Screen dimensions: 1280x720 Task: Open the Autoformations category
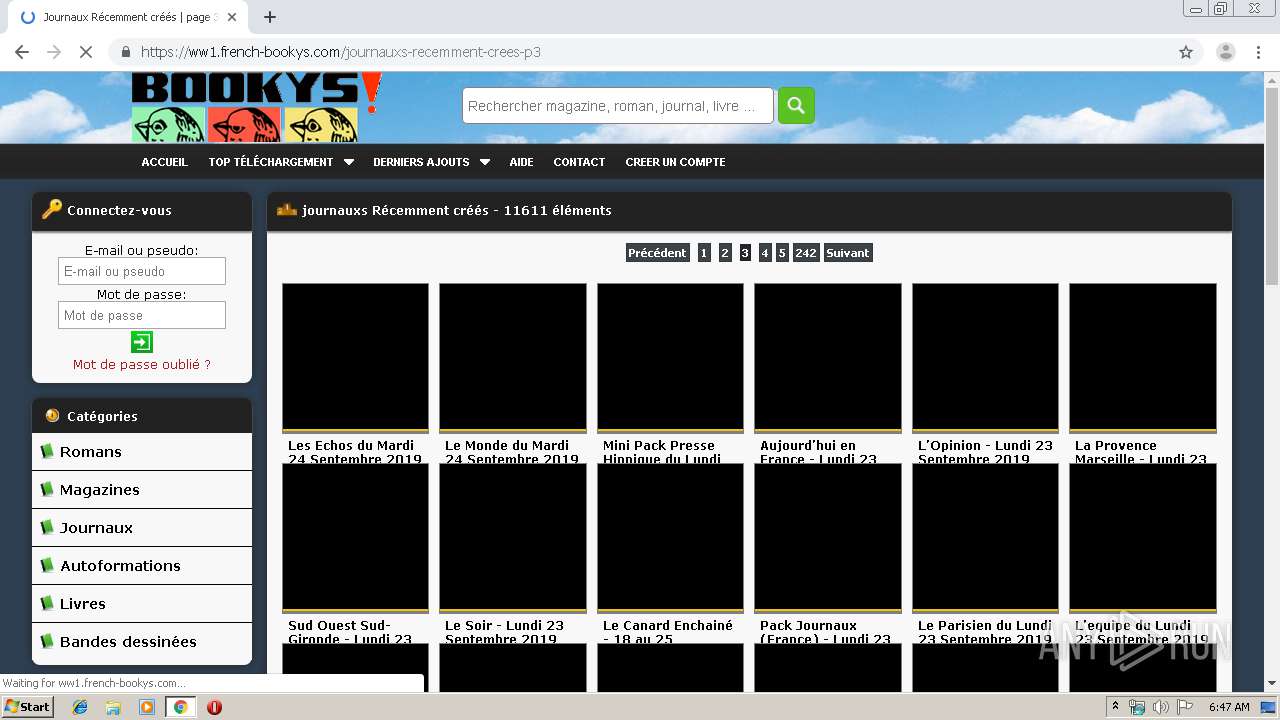coord(120,566)
